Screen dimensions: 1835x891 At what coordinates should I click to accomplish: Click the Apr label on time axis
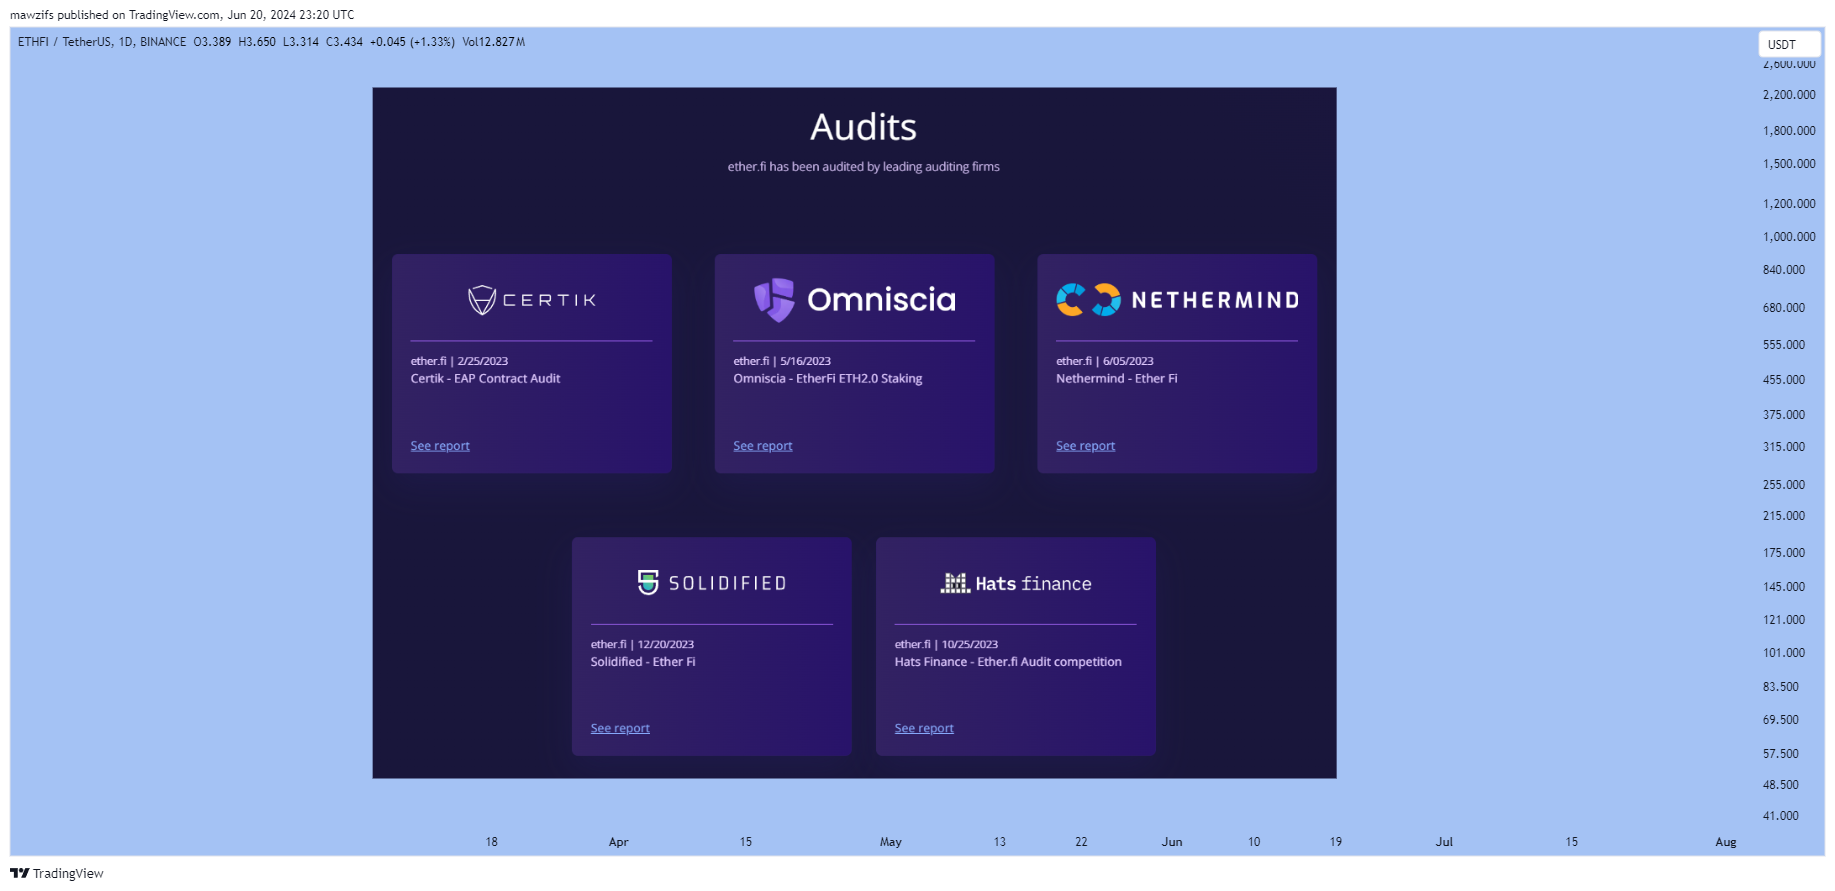coord(618,842)
